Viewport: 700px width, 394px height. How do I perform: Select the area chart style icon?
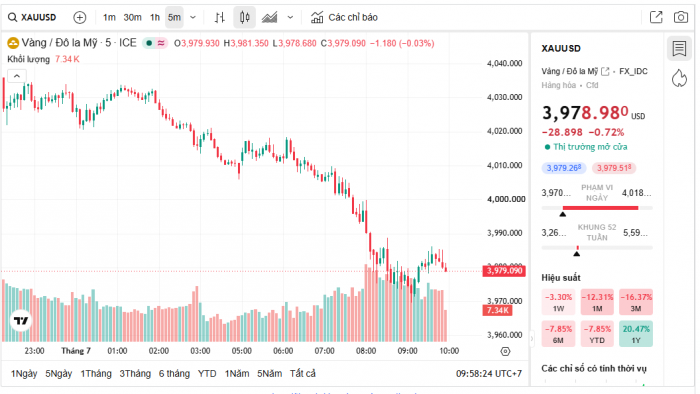[269, 17]
